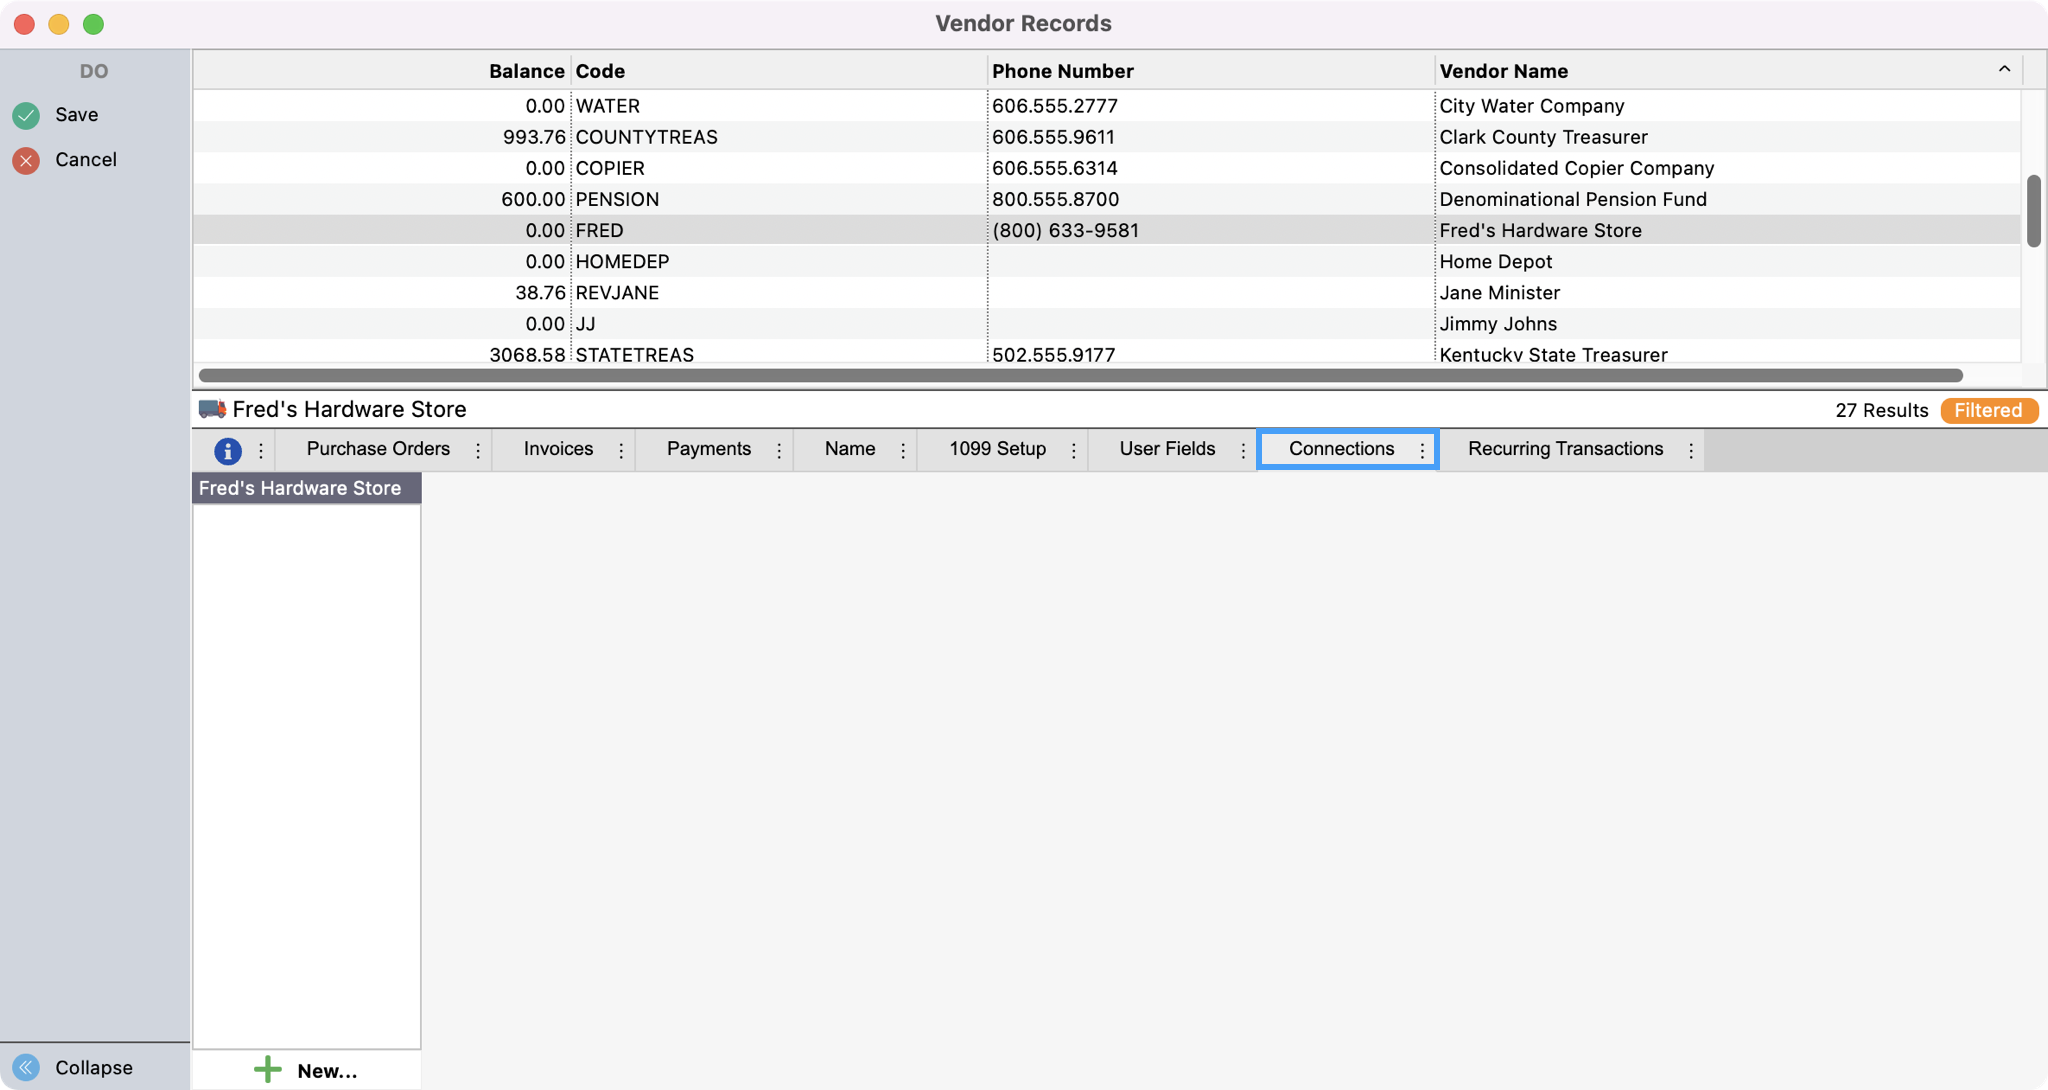Click the red Cancel X icon

click(x=26, y=160)
